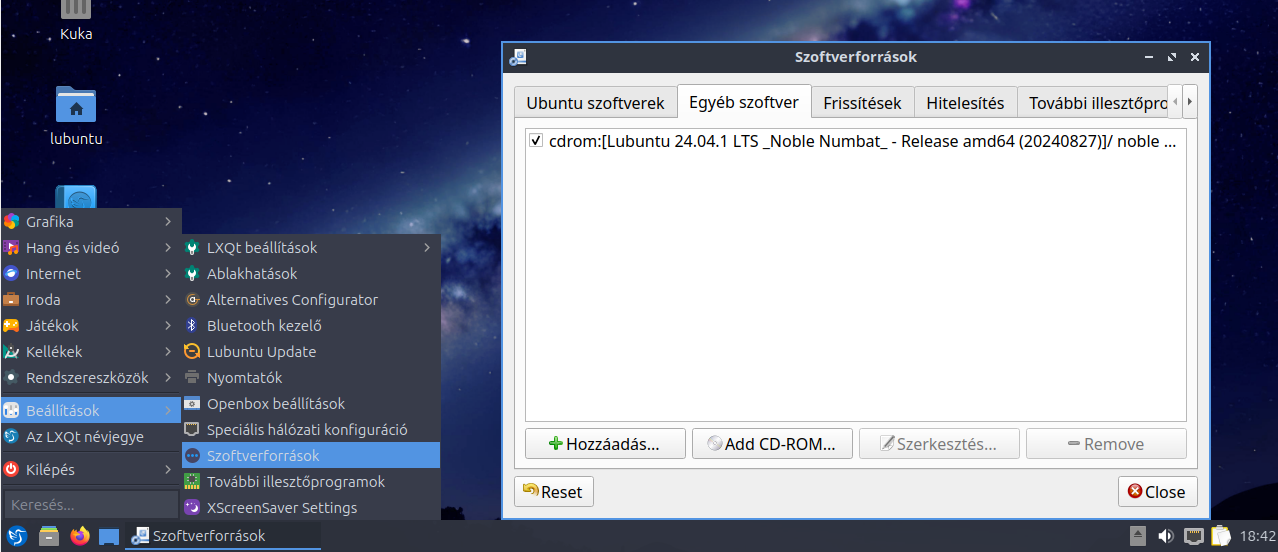Click the Remove button

(1106, 444)
